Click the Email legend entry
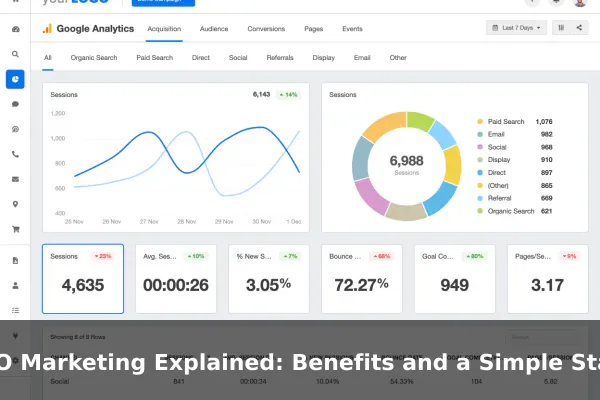 [515, 134]
